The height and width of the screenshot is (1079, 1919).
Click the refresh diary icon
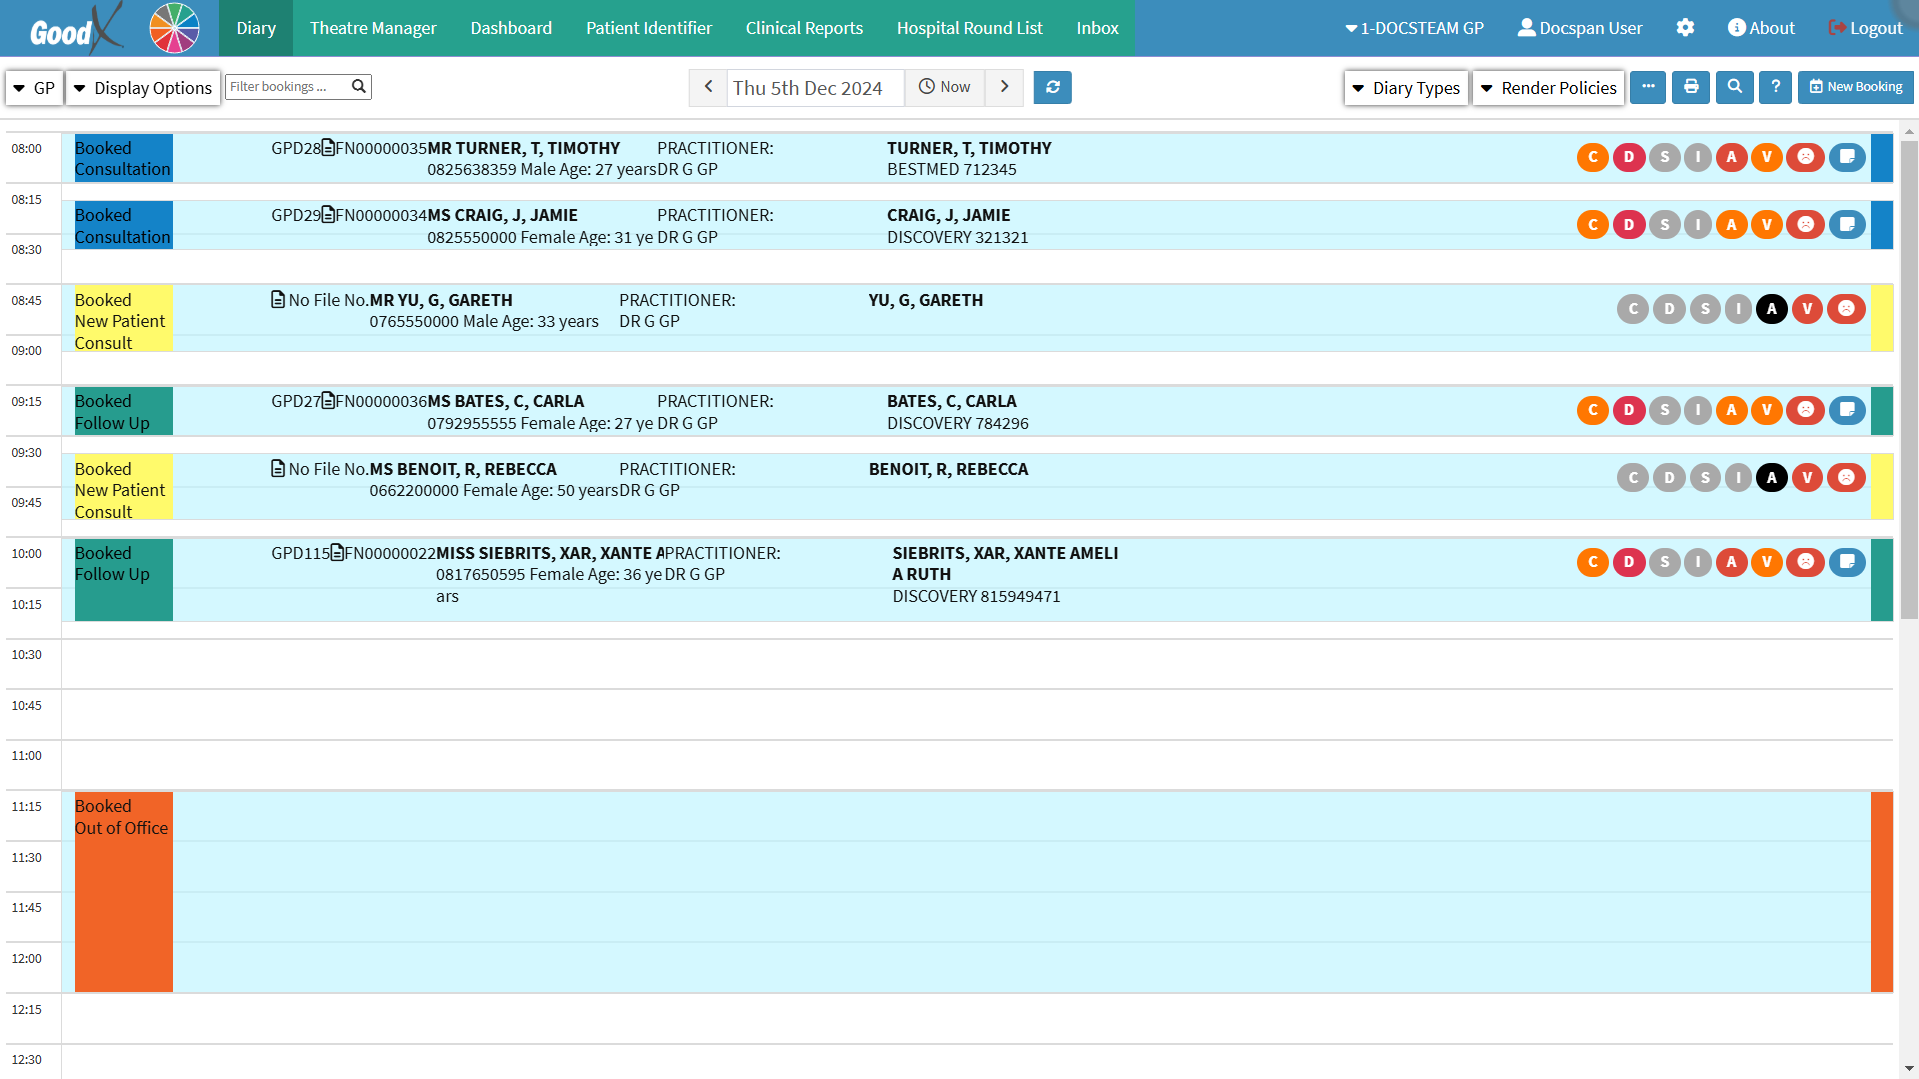click(1052, 88)
